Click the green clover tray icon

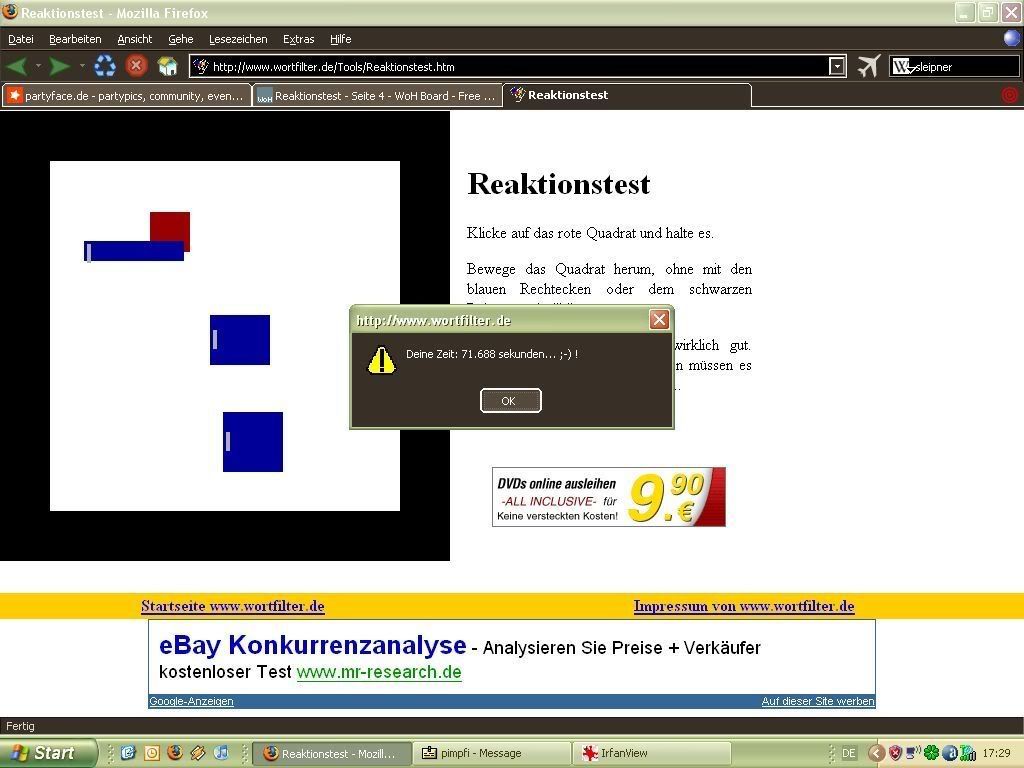[931, 753]
